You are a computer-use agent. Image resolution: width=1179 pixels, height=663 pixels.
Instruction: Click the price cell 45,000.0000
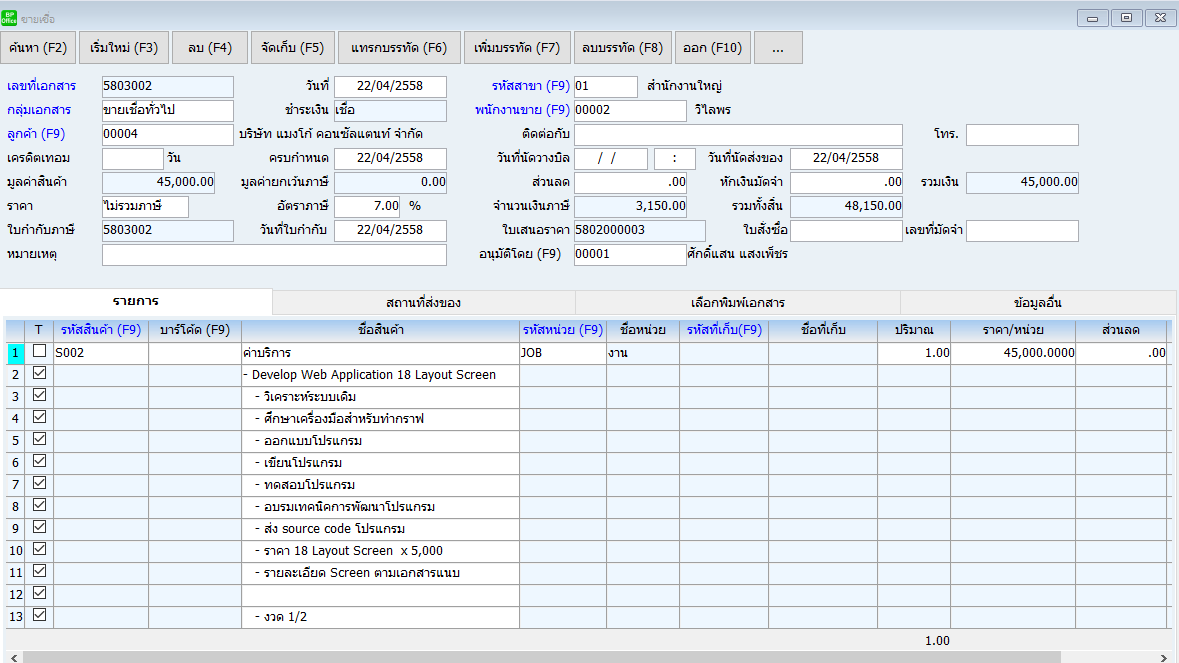click(x=1013, y=353)
